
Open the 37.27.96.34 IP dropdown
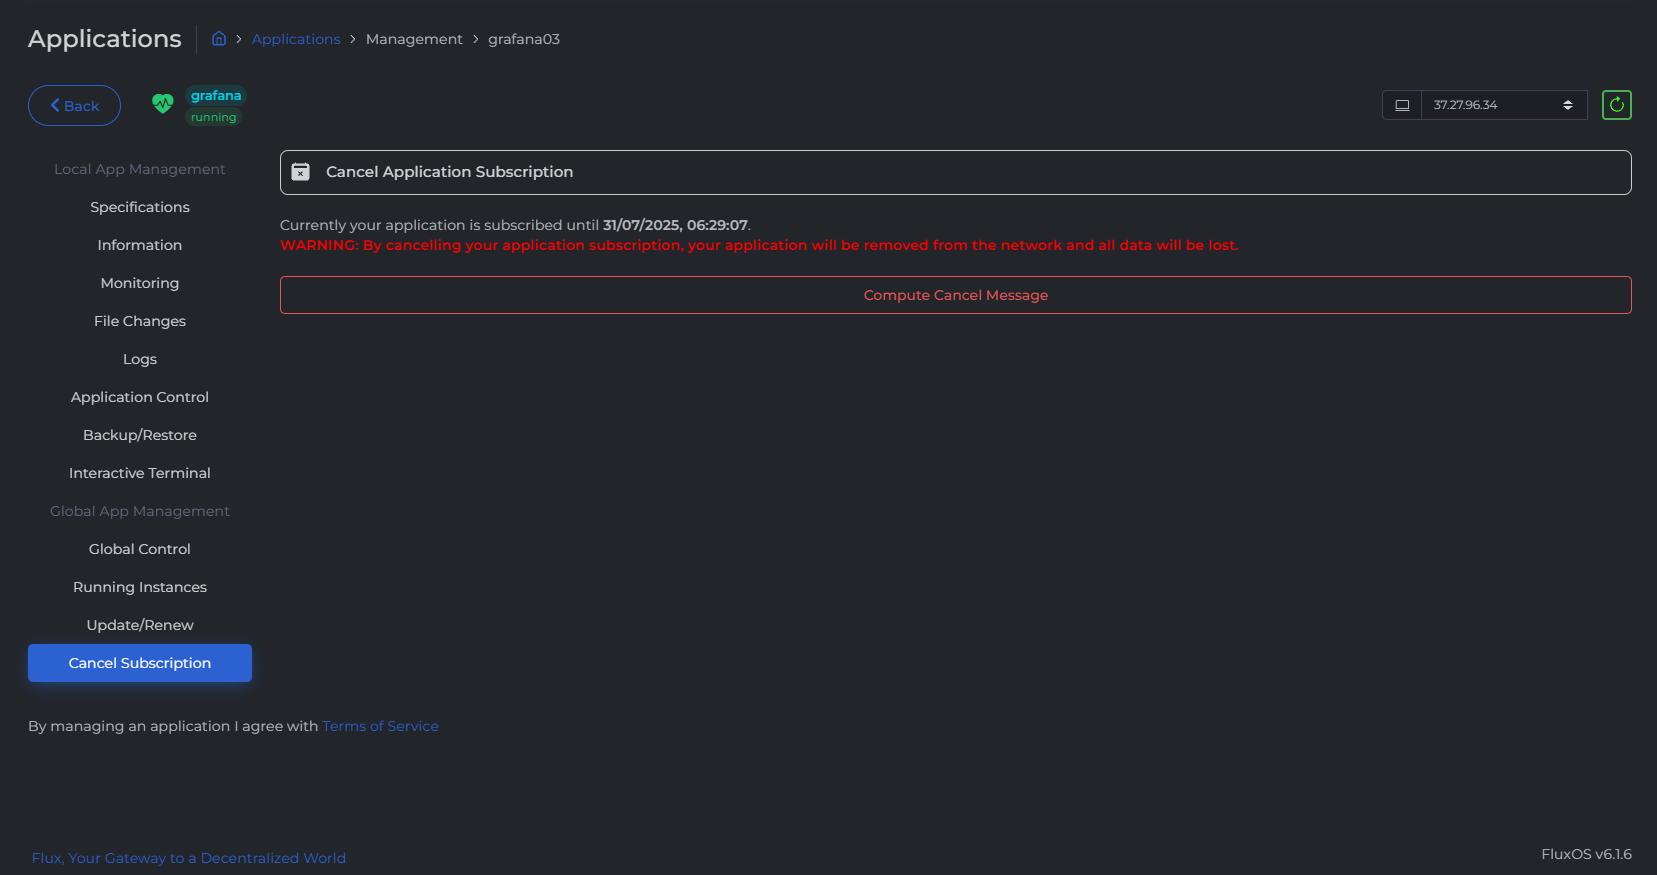tap(1503, 105)
